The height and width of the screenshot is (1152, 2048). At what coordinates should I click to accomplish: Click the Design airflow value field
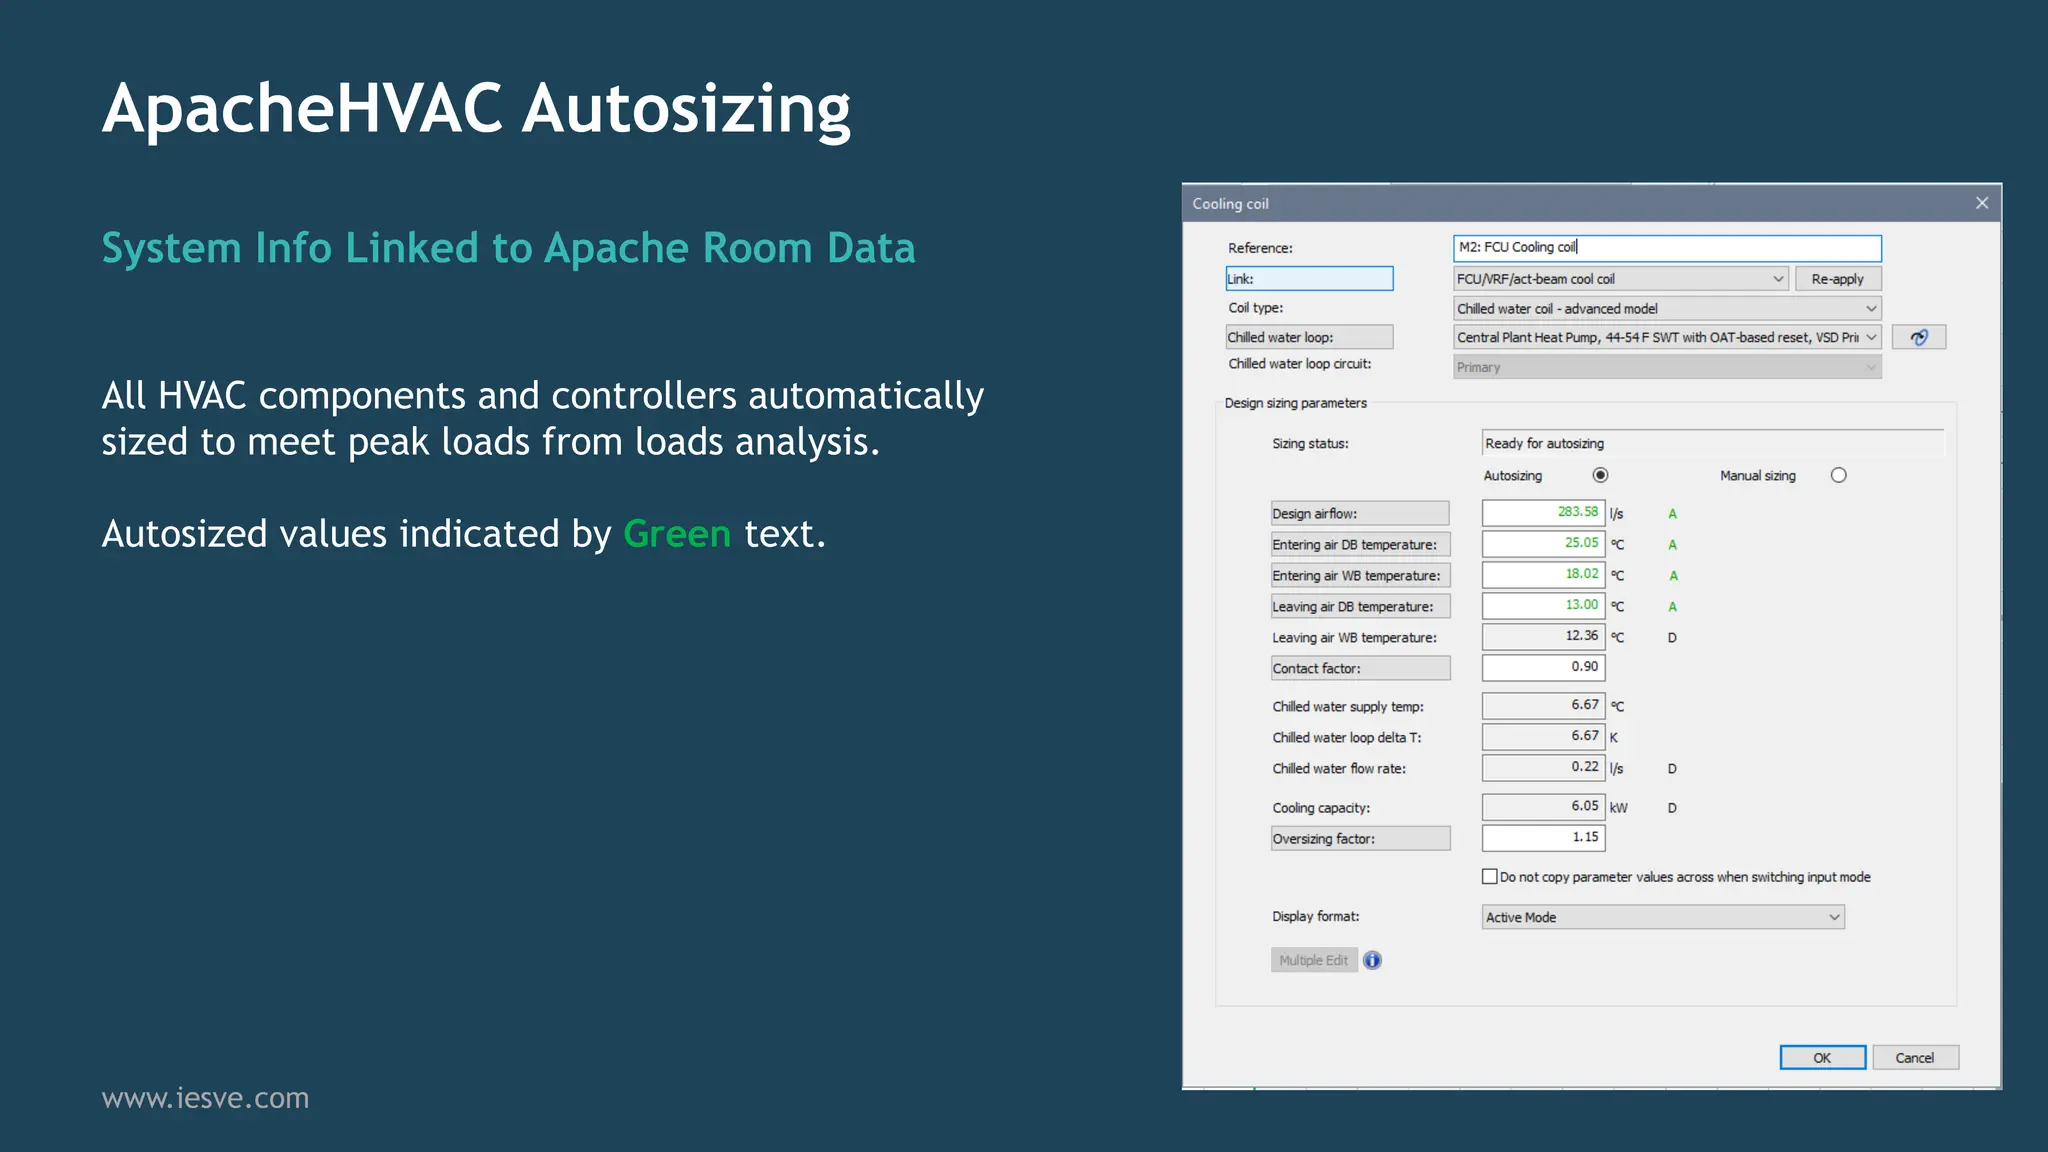[1543, 513]
